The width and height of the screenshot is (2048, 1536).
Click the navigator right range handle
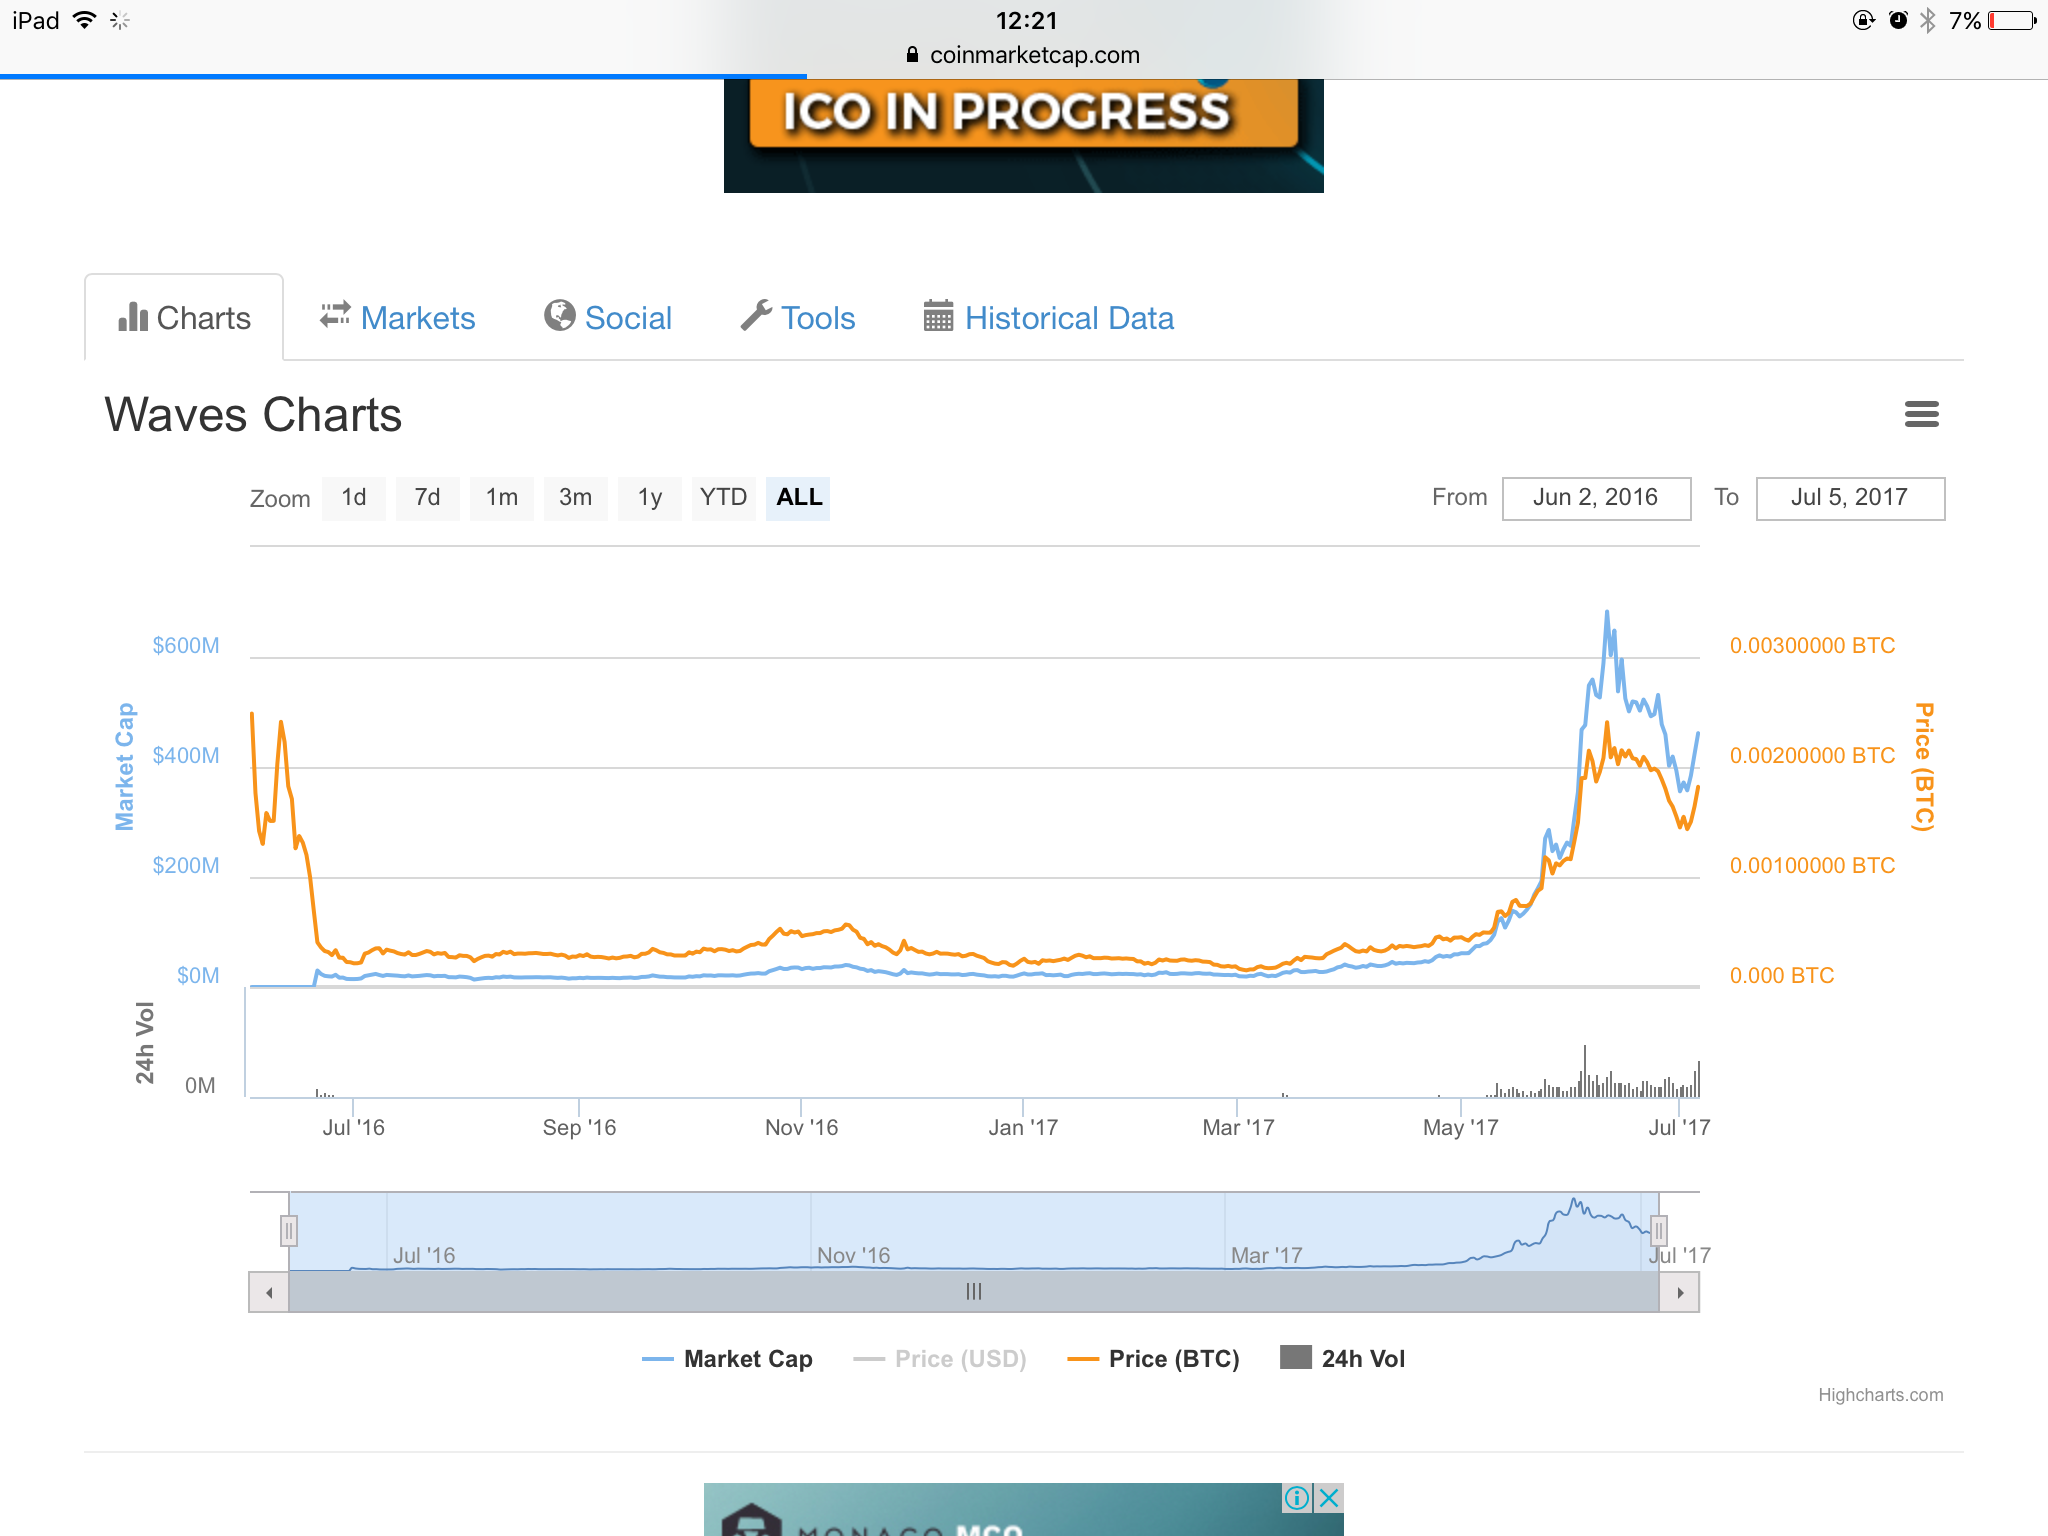point(1658,1230)
